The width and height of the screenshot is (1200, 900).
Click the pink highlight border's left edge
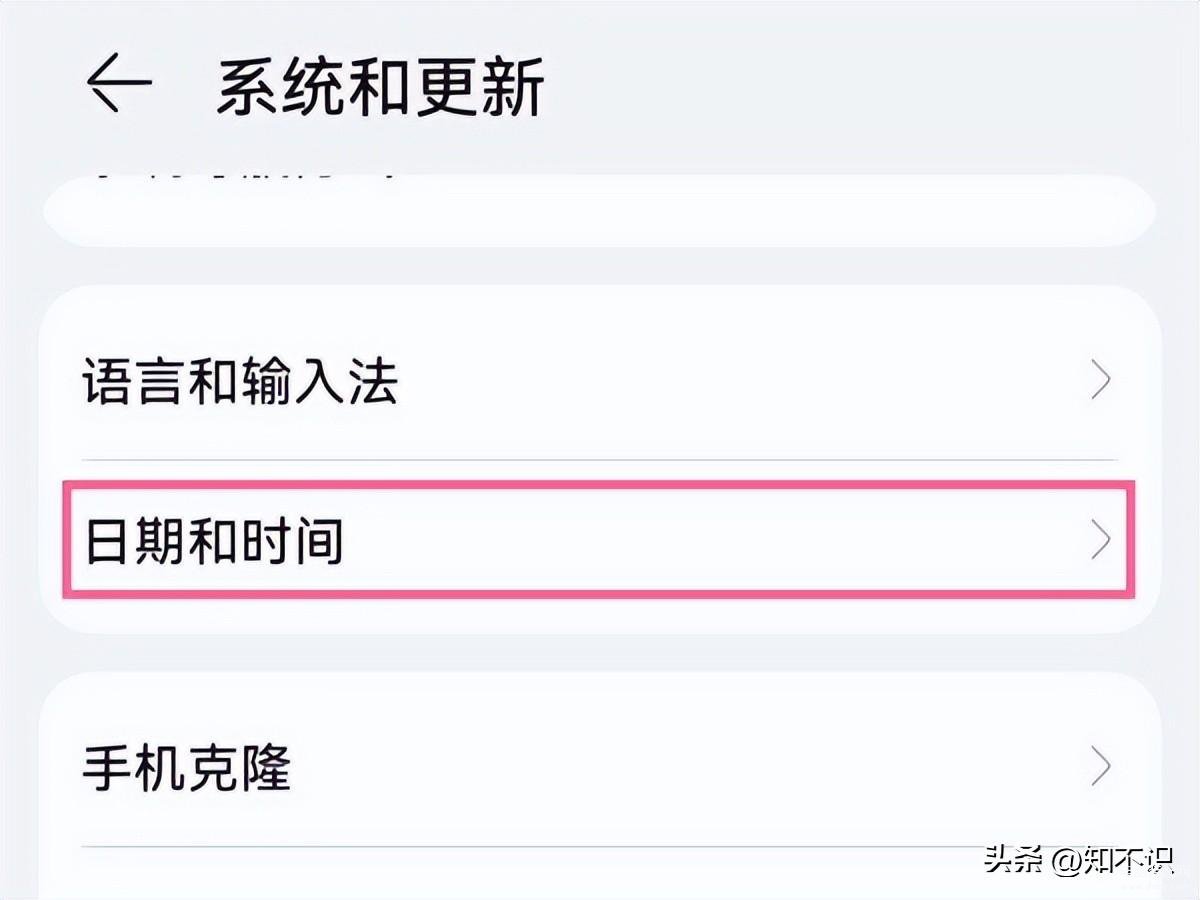[66, 540]
